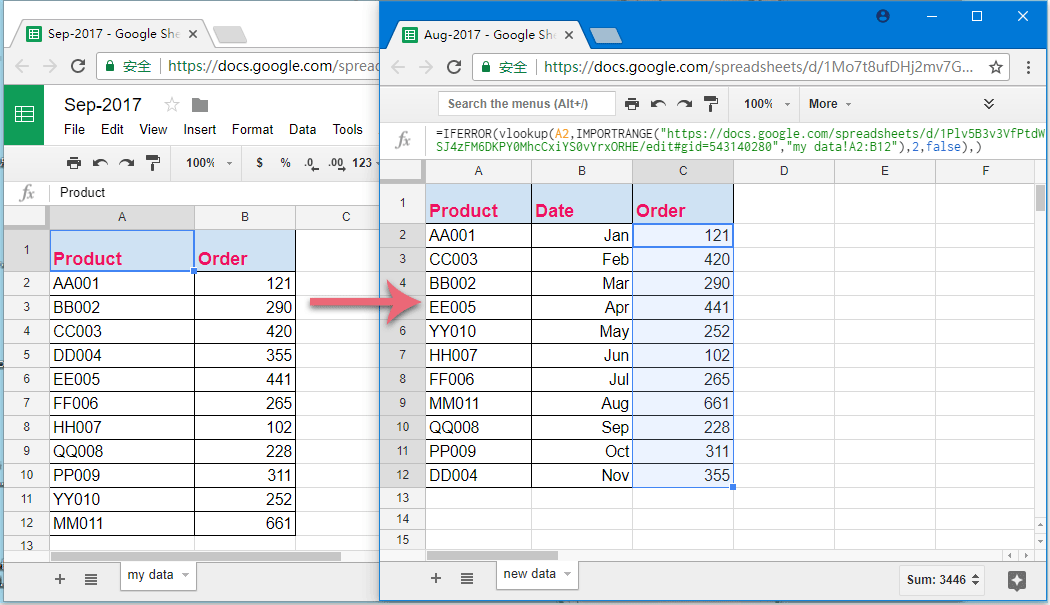This screenshot has height=605, width=1050.
Task: Switch to the 'new data' sheet tab
Action: 530,574
